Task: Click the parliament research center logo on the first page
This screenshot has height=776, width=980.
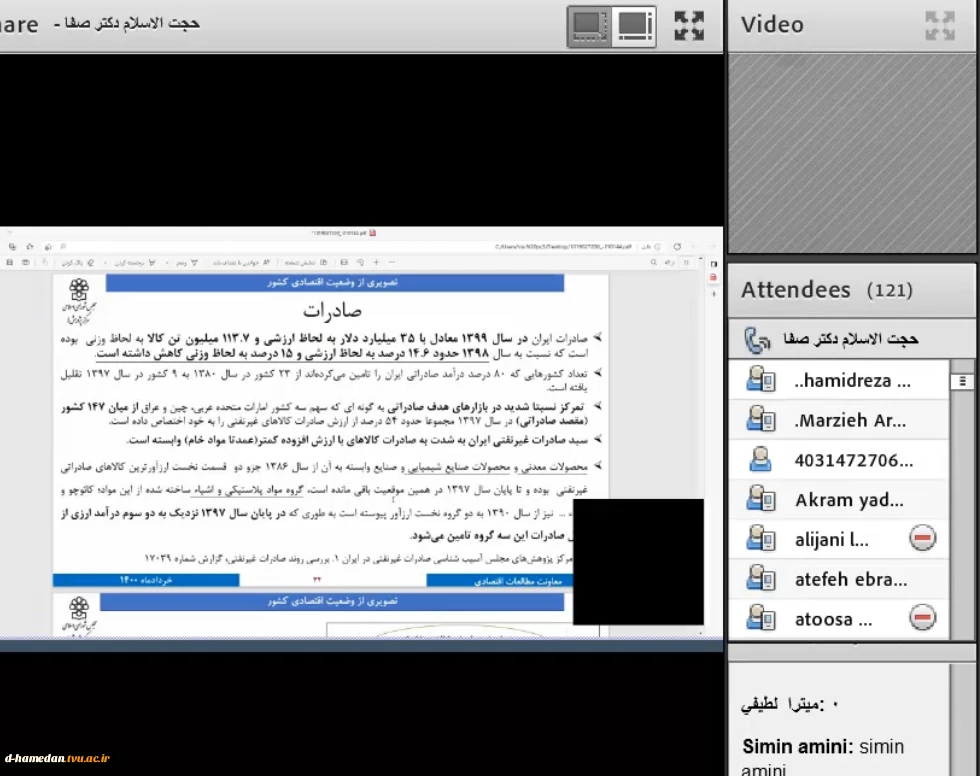Action: 79,301
